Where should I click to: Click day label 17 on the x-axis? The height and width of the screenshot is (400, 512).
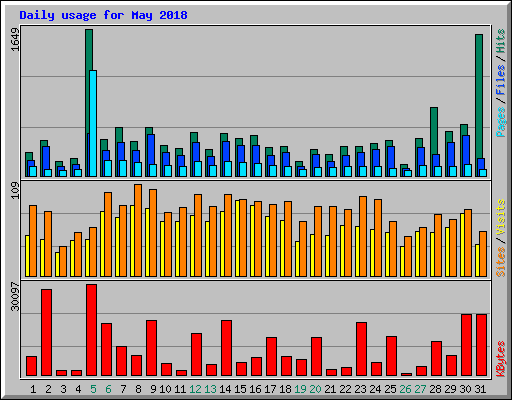(x=270, y=389)
